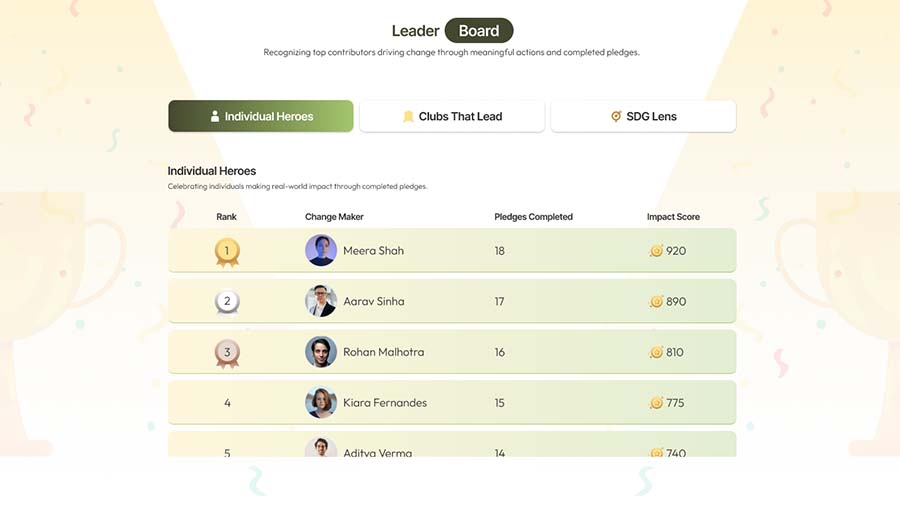Click the Board pill in the title
This screenshot has height=505, width=900.
tap(479, 31)
